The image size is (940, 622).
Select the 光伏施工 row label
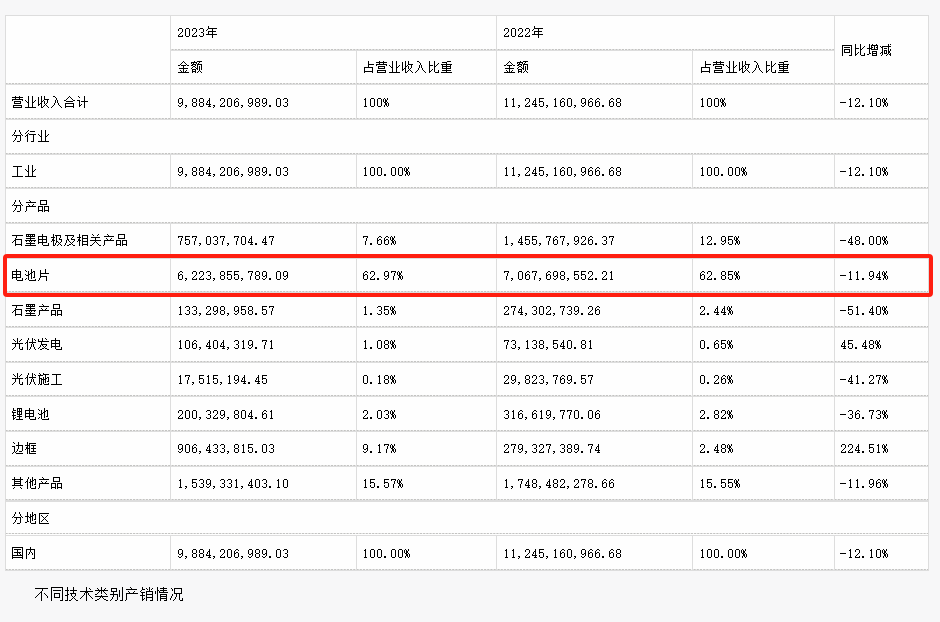(x=37, y=380)
